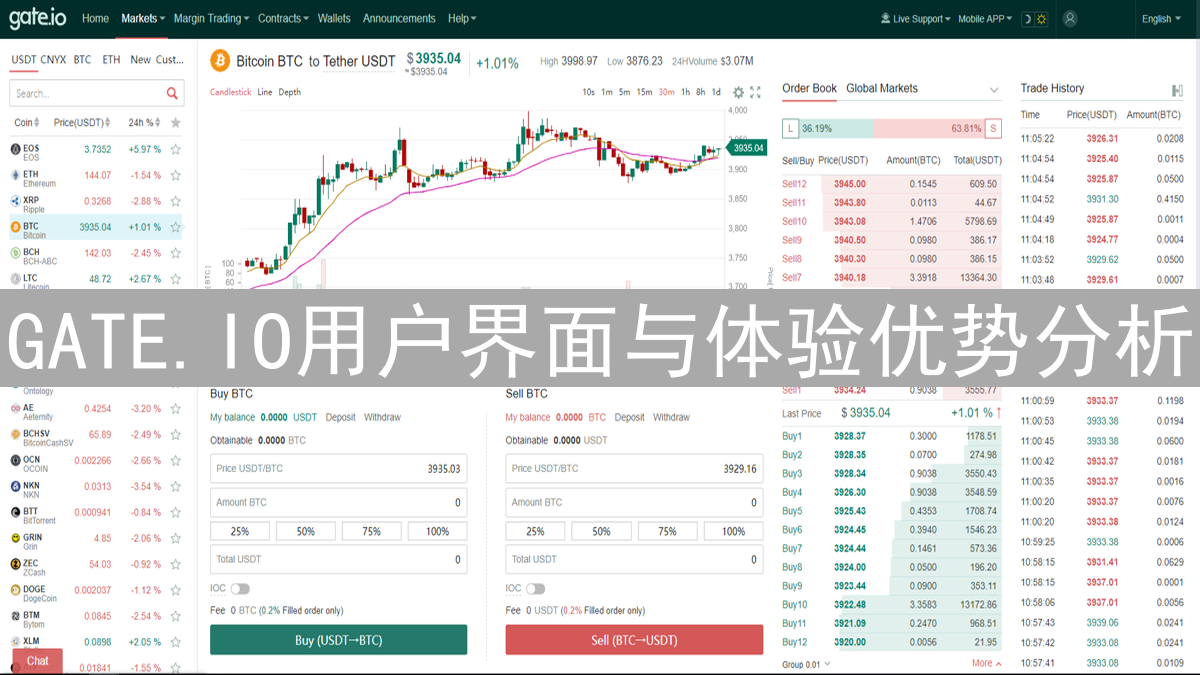This screenshot has height=675, width=1200.
Task: Click the Live Support headset icon
Action: coord(886,18)
